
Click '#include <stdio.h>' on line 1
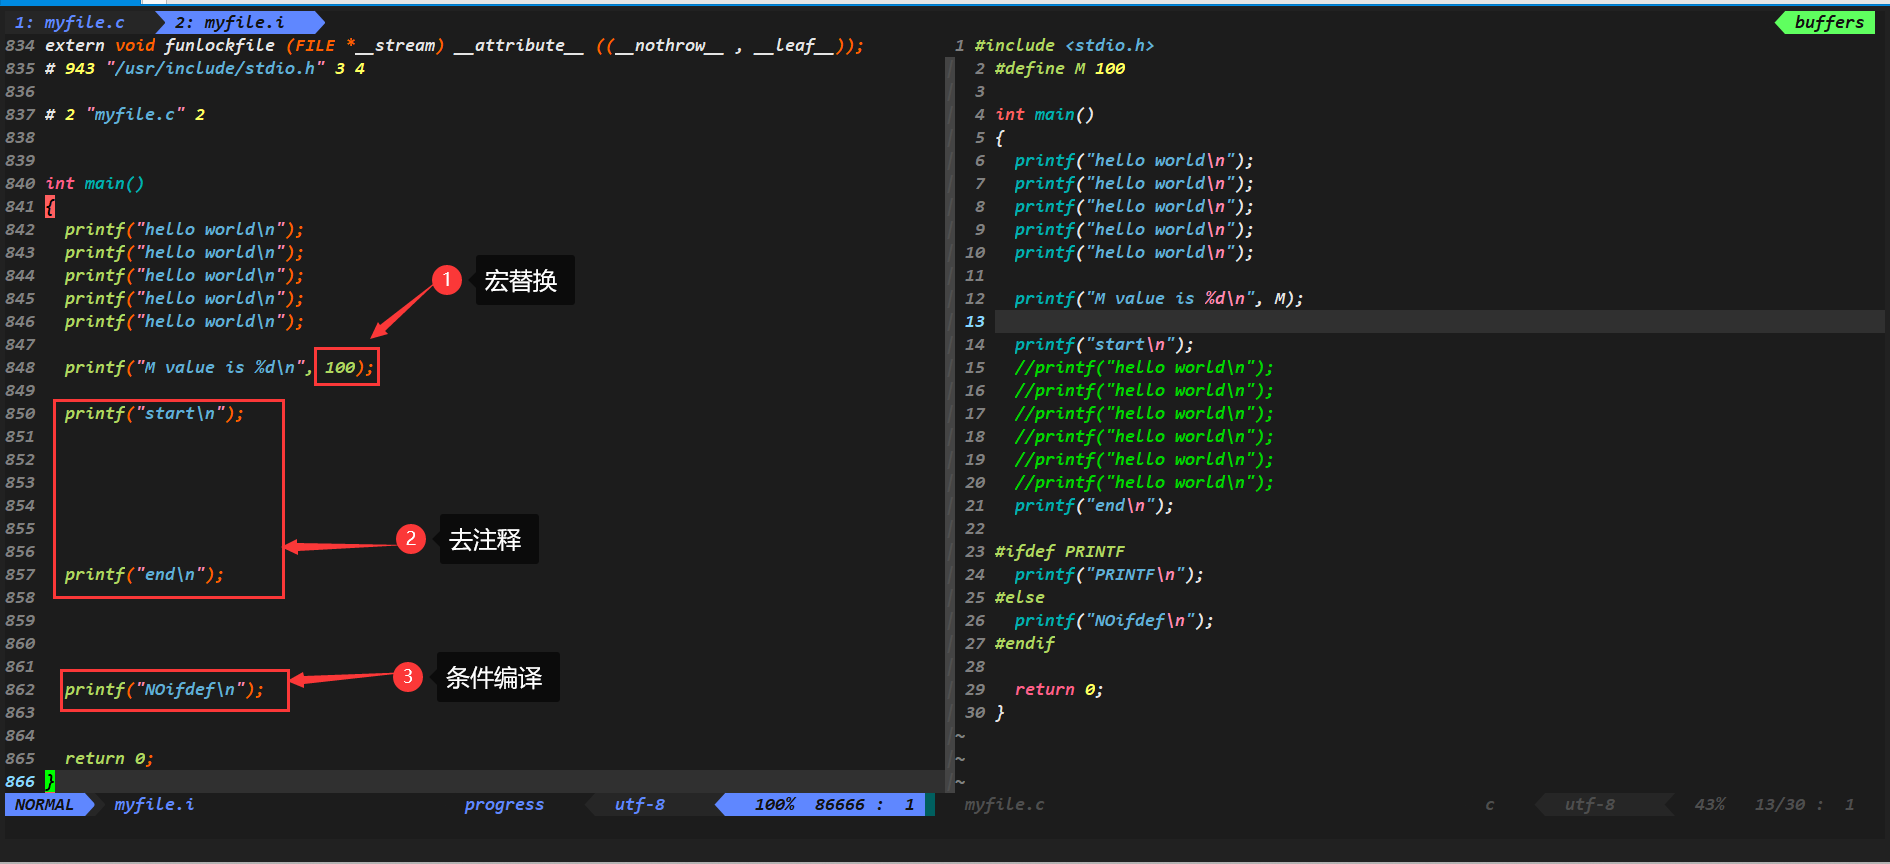pos(1064,46)
